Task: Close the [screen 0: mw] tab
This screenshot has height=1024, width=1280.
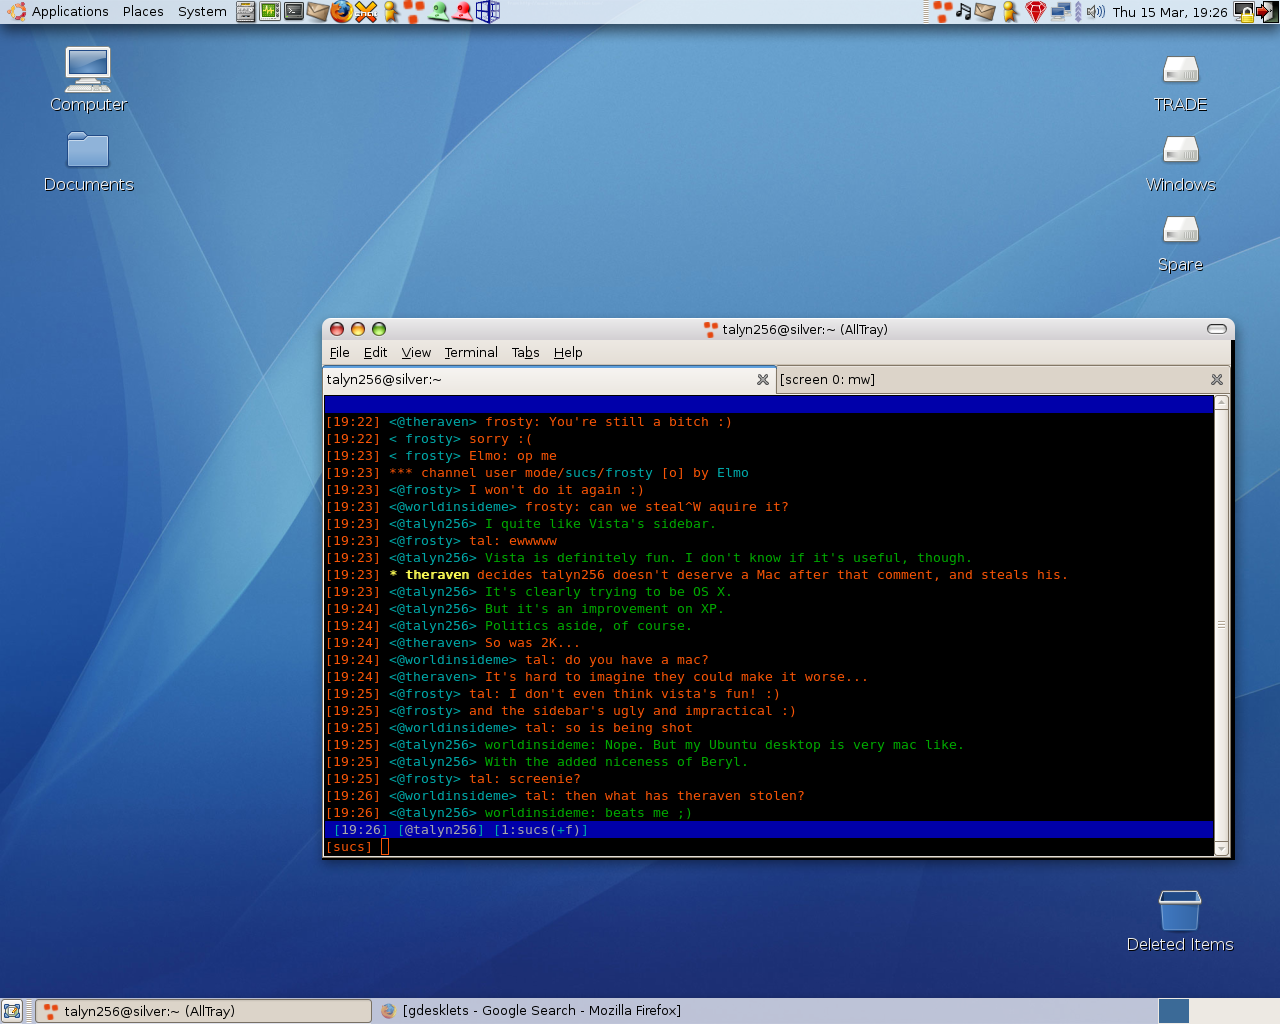Action: coord(1217,380)
